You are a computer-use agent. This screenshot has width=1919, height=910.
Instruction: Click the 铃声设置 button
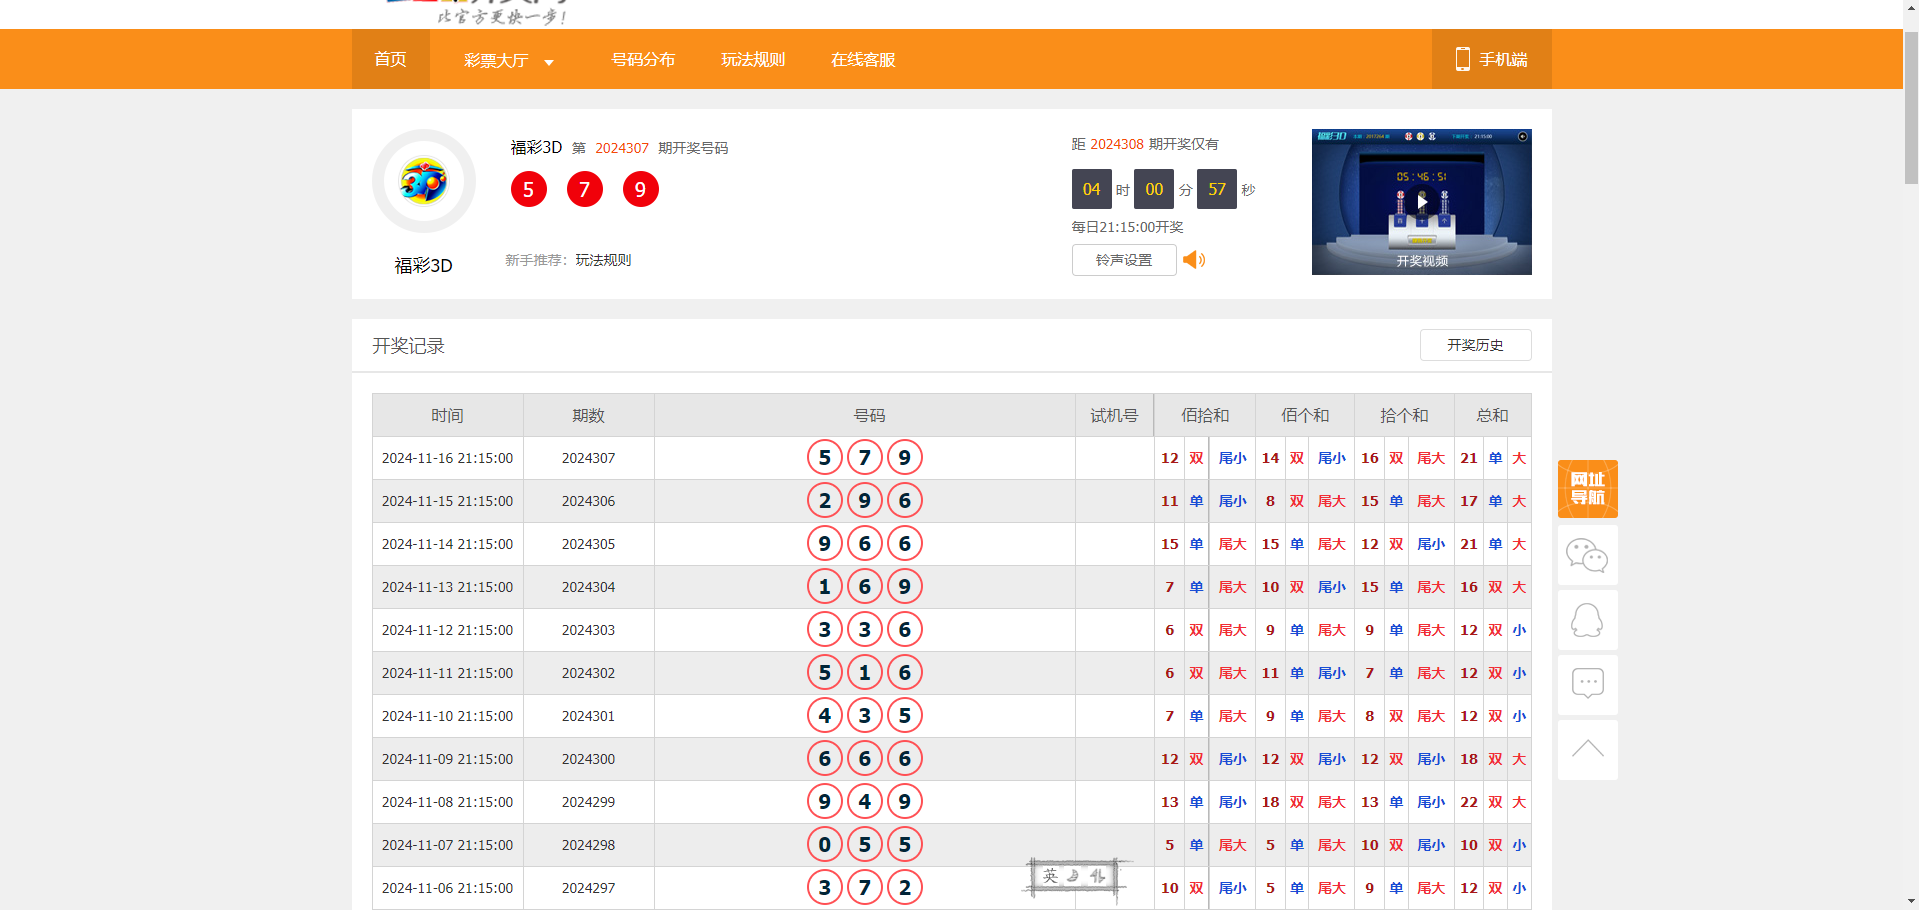[1123, 260]
